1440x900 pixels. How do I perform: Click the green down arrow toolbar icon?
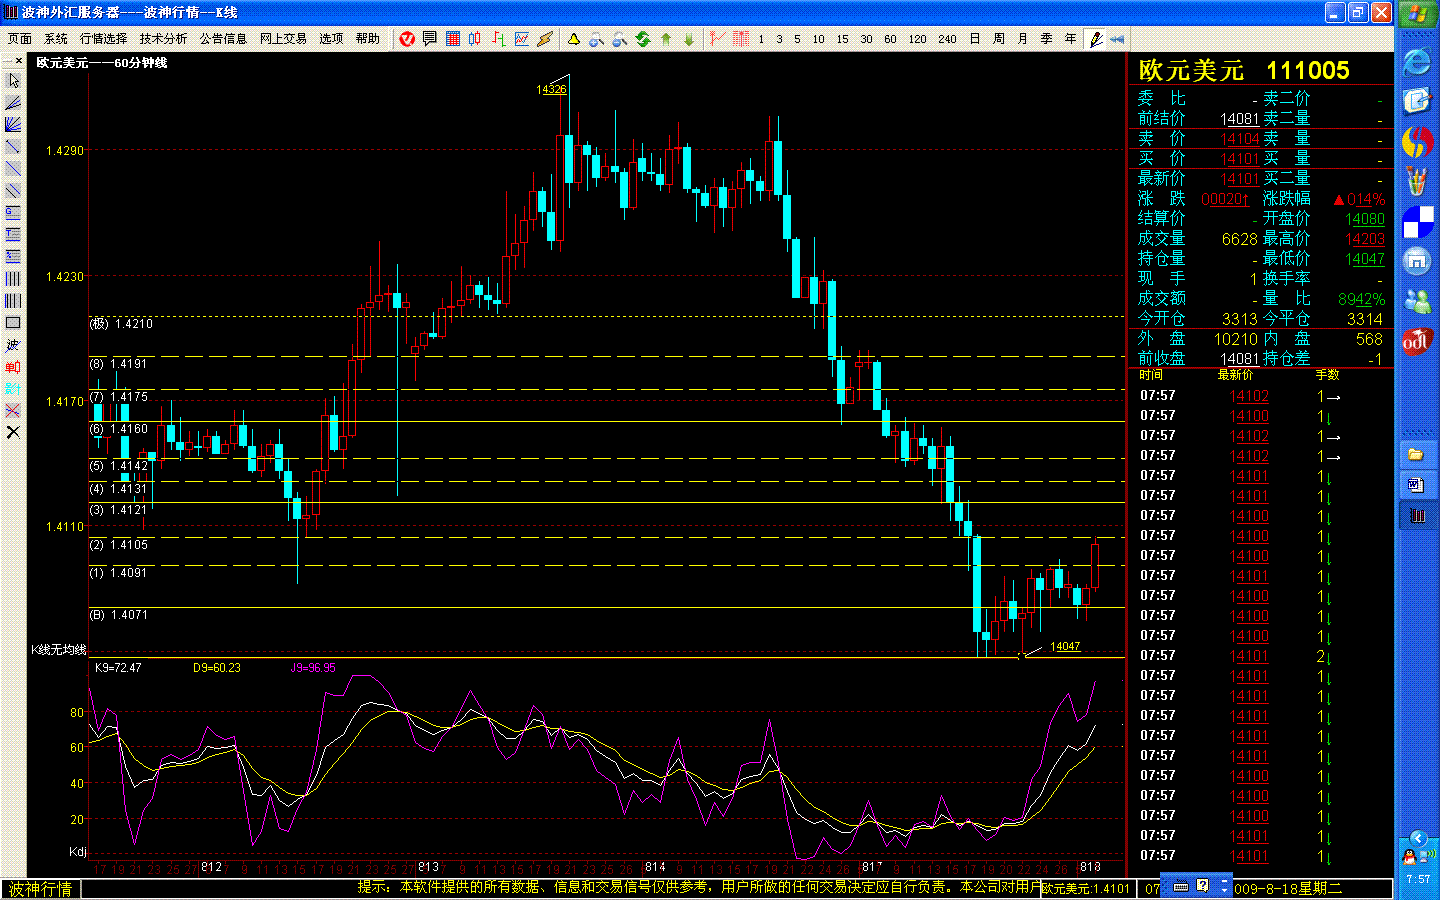[x=689, y=39]
